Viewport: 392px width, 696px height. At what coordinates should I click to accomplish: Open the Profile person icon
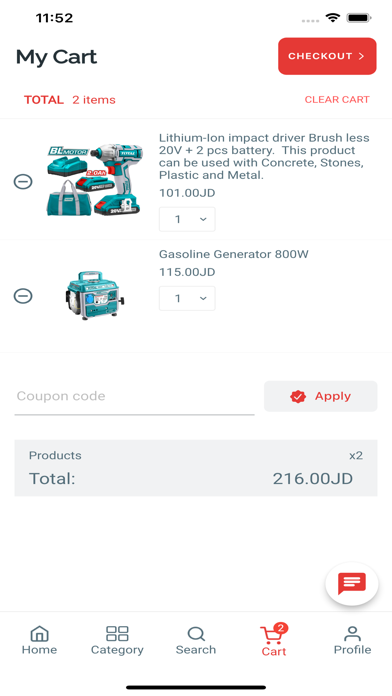(x=352, y=633)
